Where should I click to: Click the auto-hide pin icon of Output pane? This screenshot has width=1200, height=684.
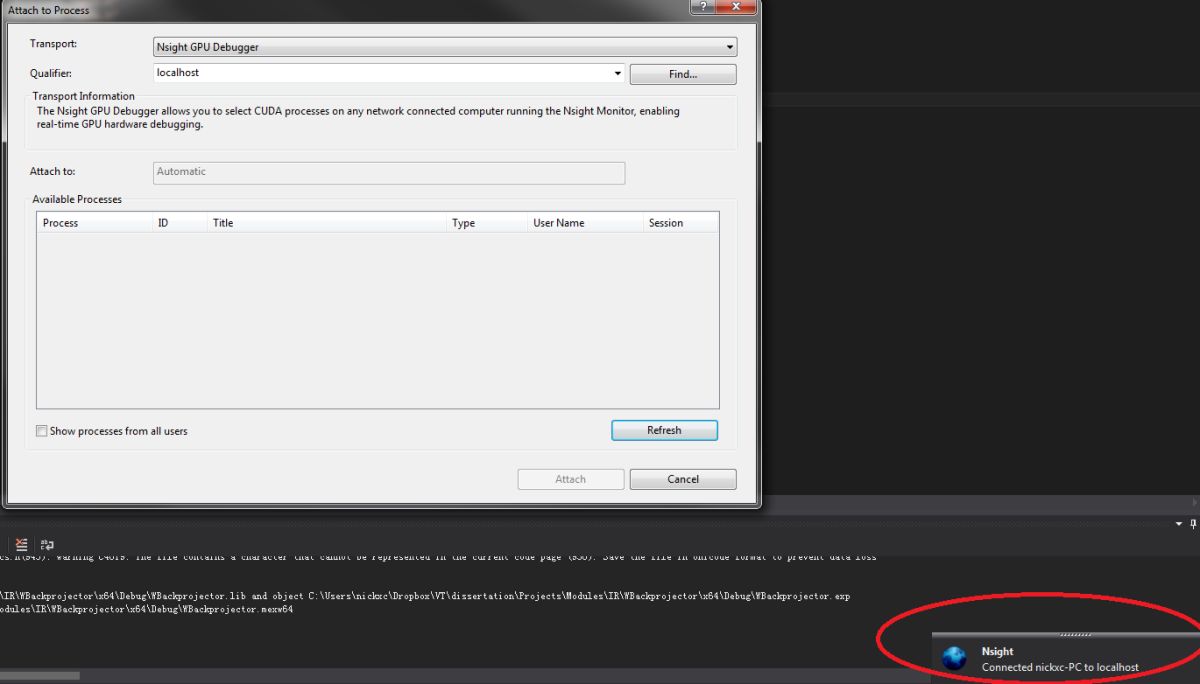(1193, 524)
